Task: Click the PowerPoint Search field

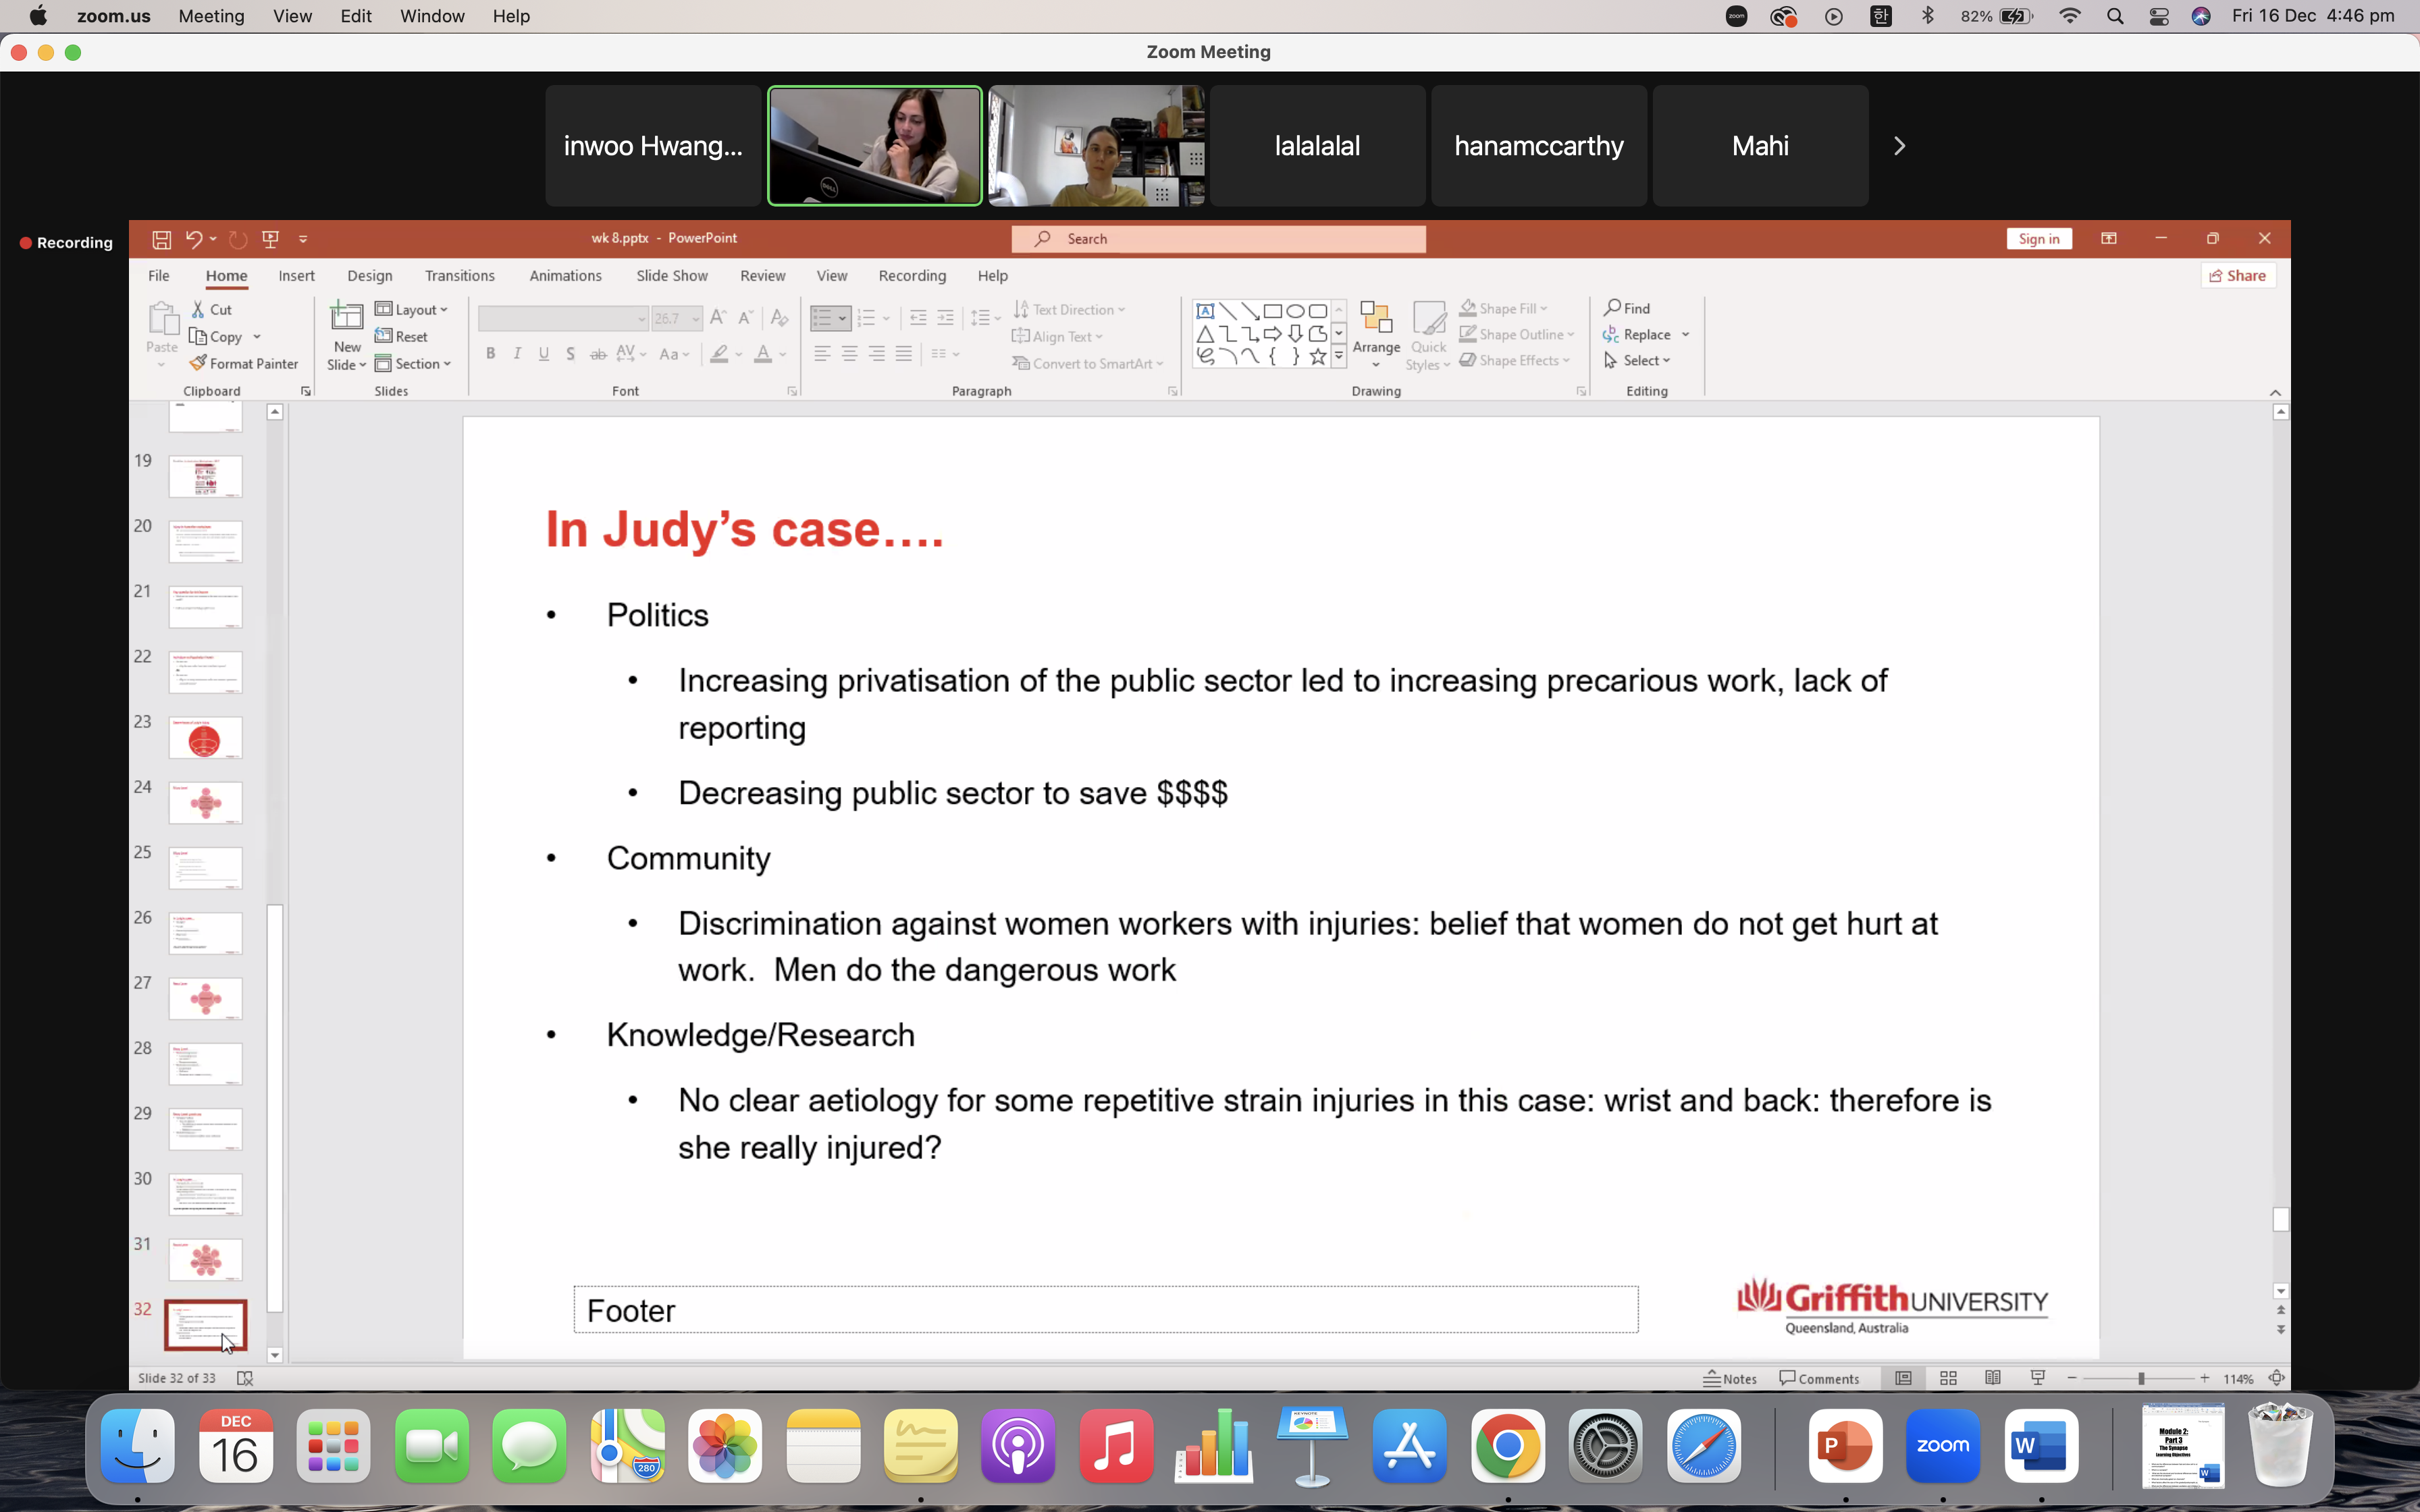Action: [x=1218, y=239]
